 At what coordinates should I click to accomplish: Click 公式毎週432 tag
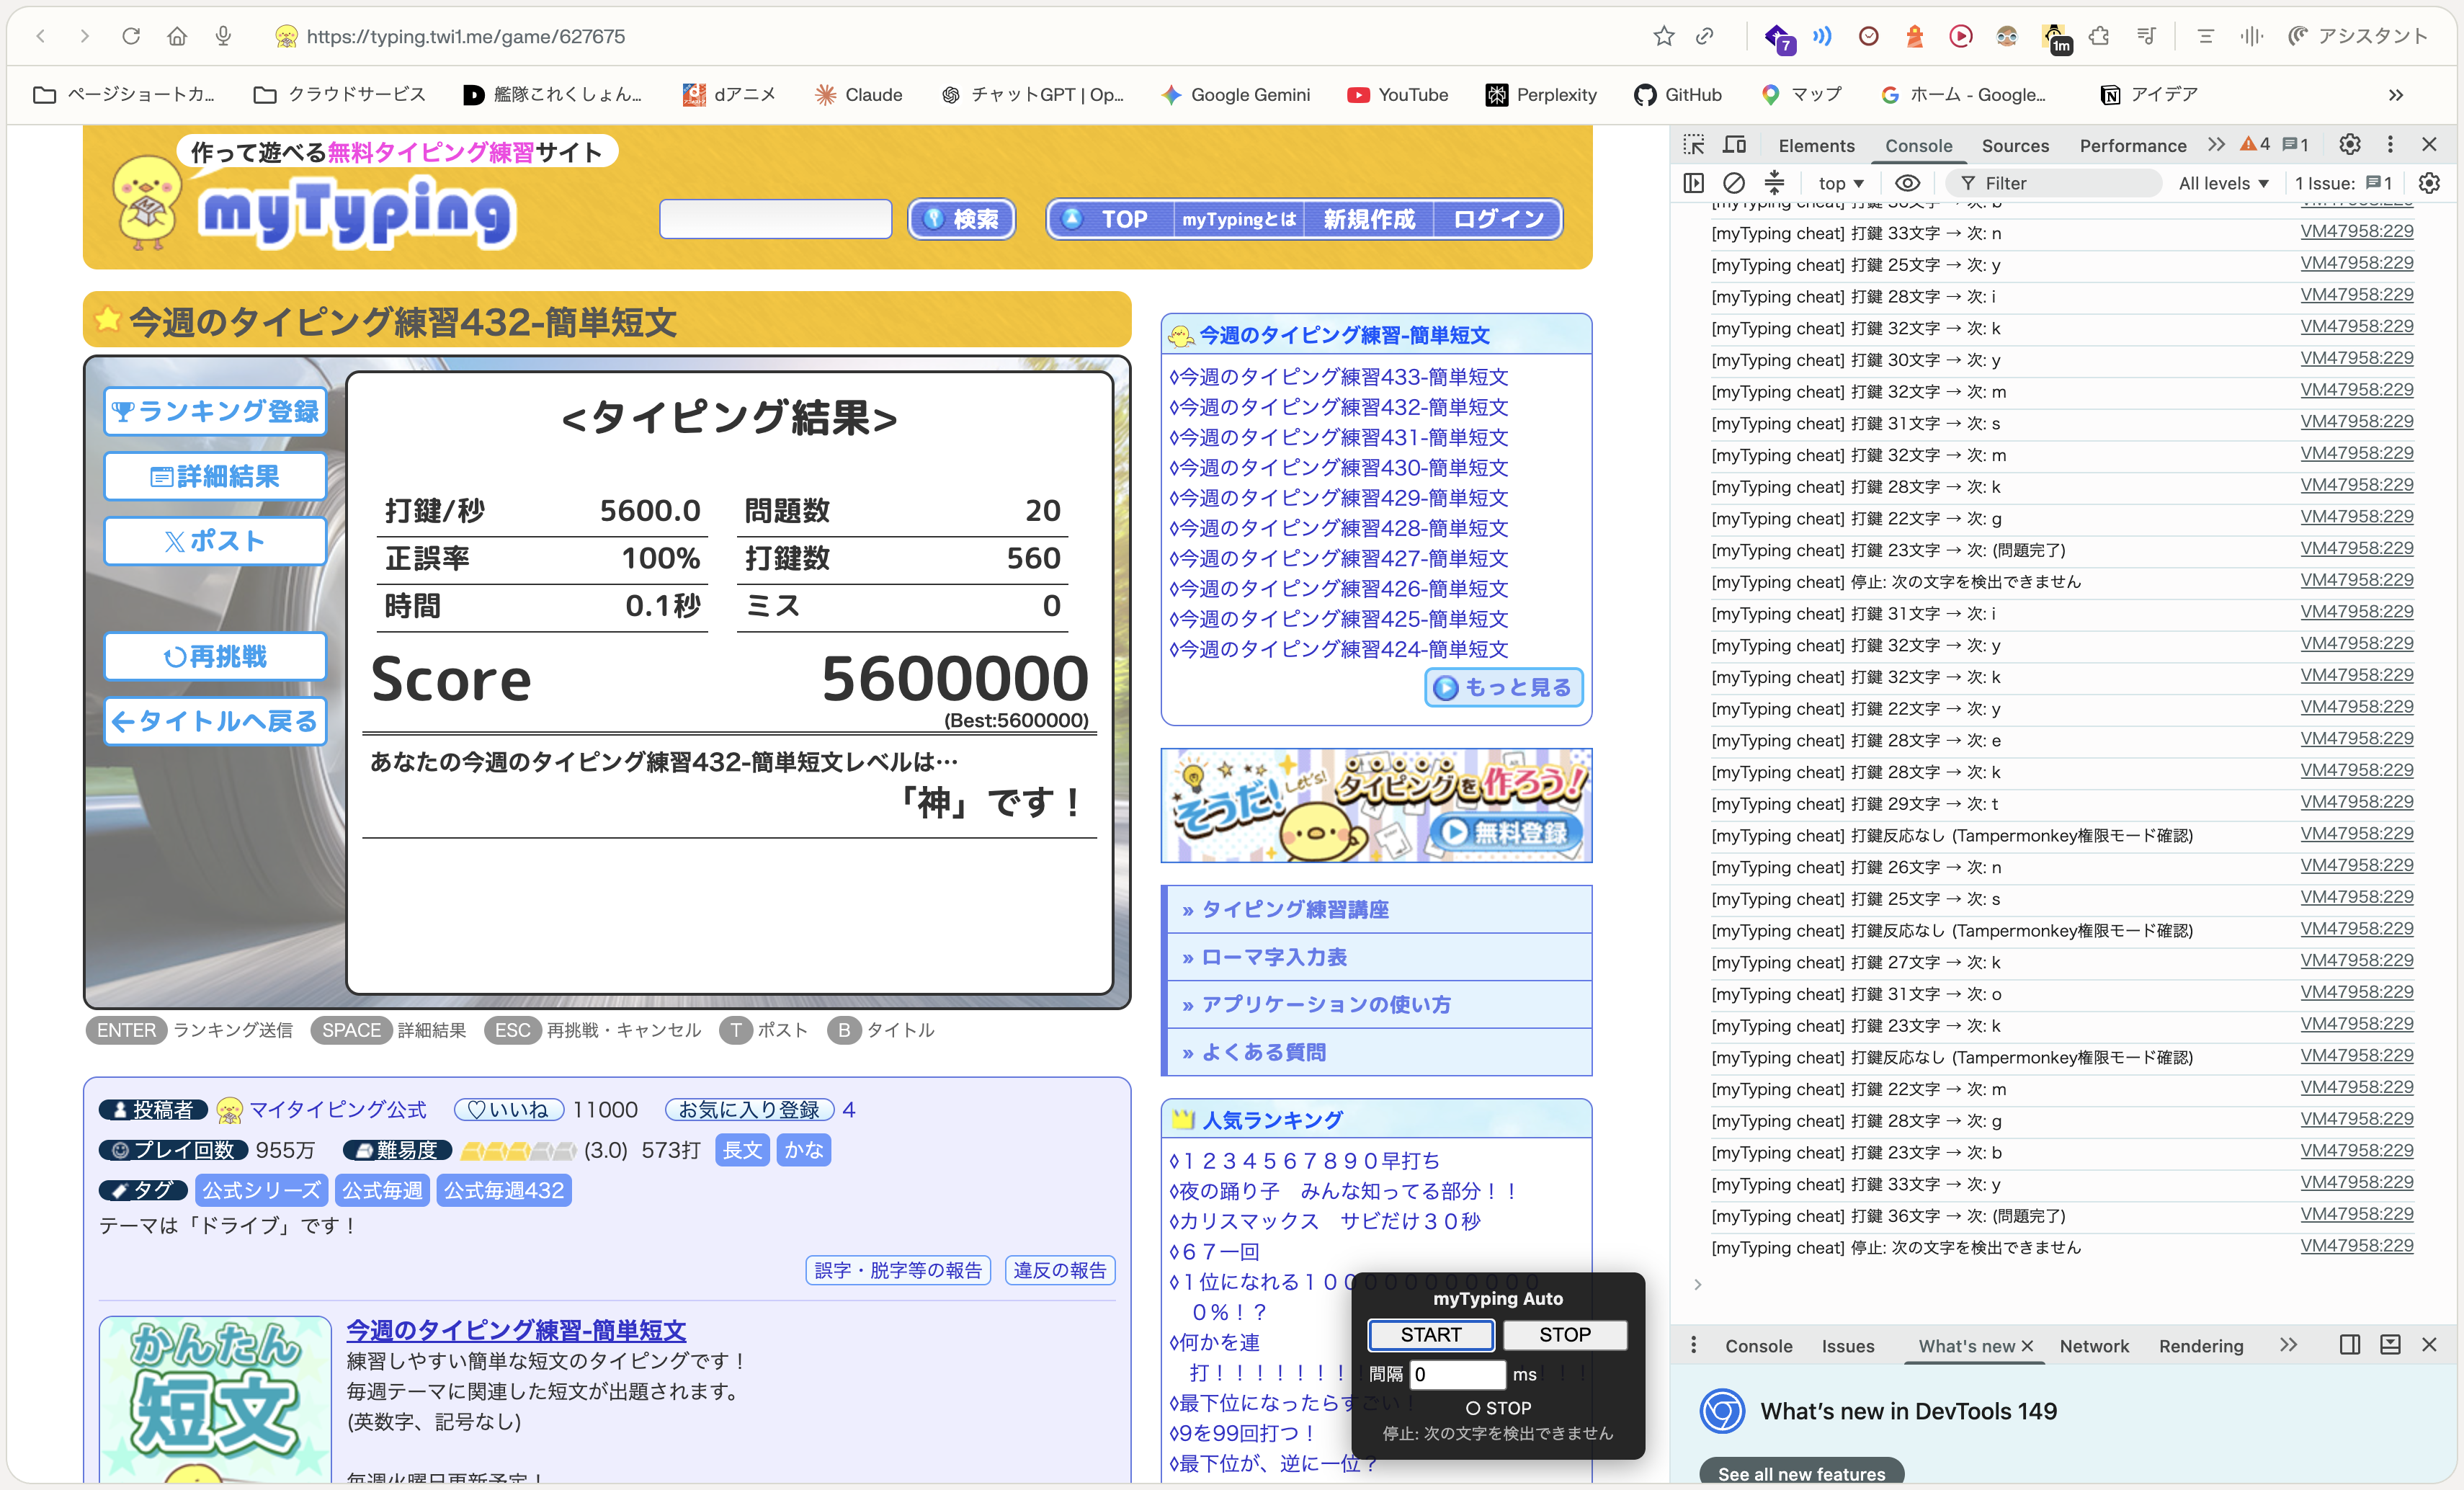tap(504, 1190)
